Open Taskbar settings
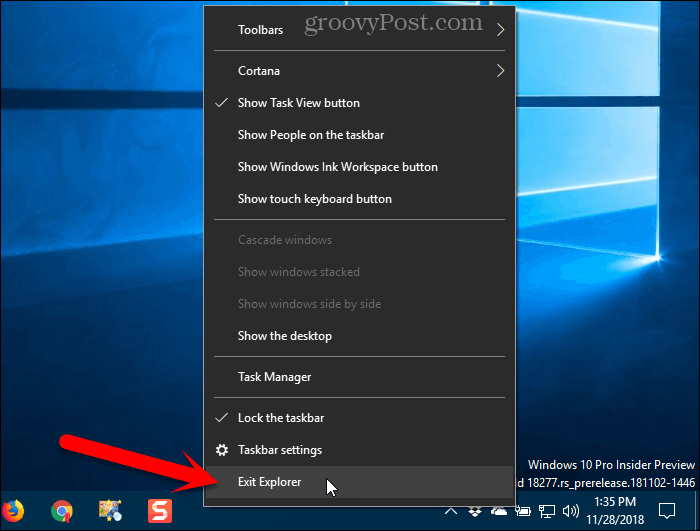700x531 pixels. pyautogui.click(x=359, y=450)
